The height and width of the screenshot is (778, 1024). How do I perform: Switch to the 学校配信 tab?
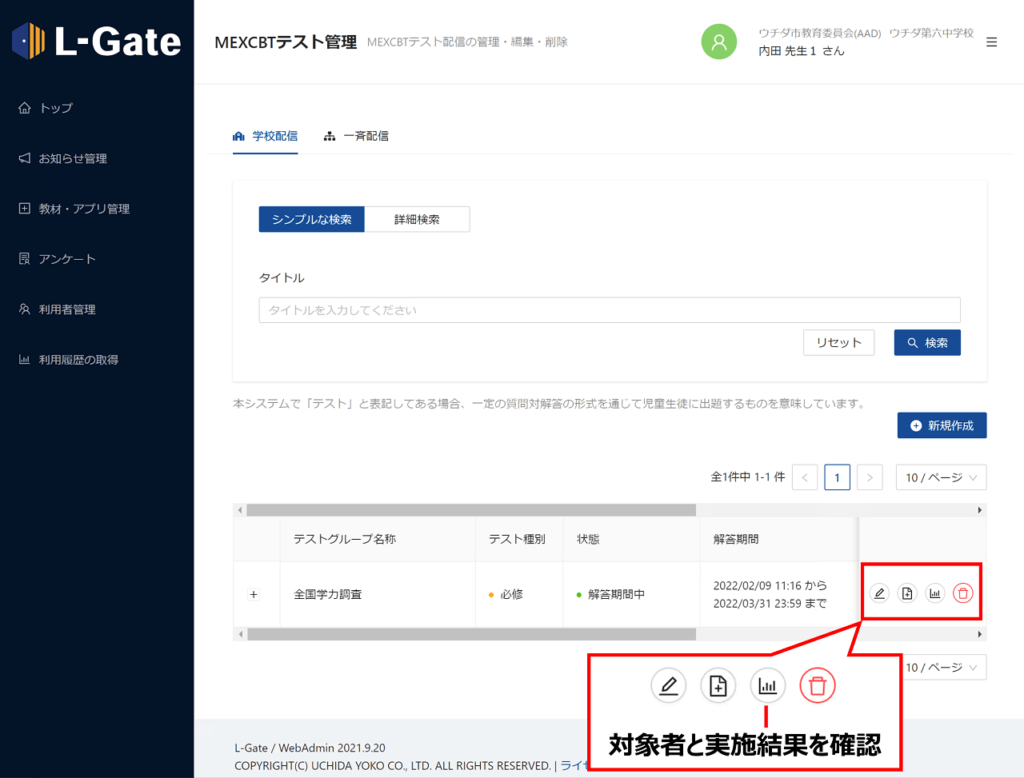265,136
